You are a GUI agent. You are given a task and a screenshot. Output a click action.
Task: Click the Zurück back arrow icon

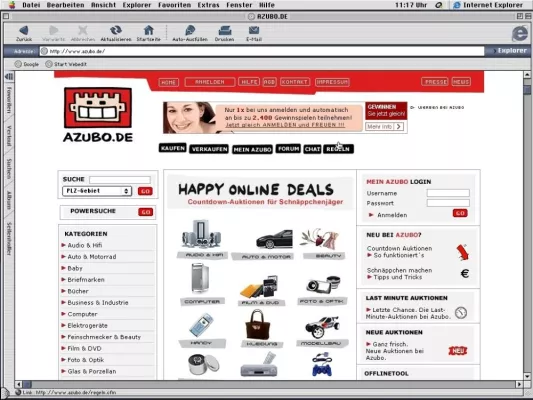tap(24, 31)
